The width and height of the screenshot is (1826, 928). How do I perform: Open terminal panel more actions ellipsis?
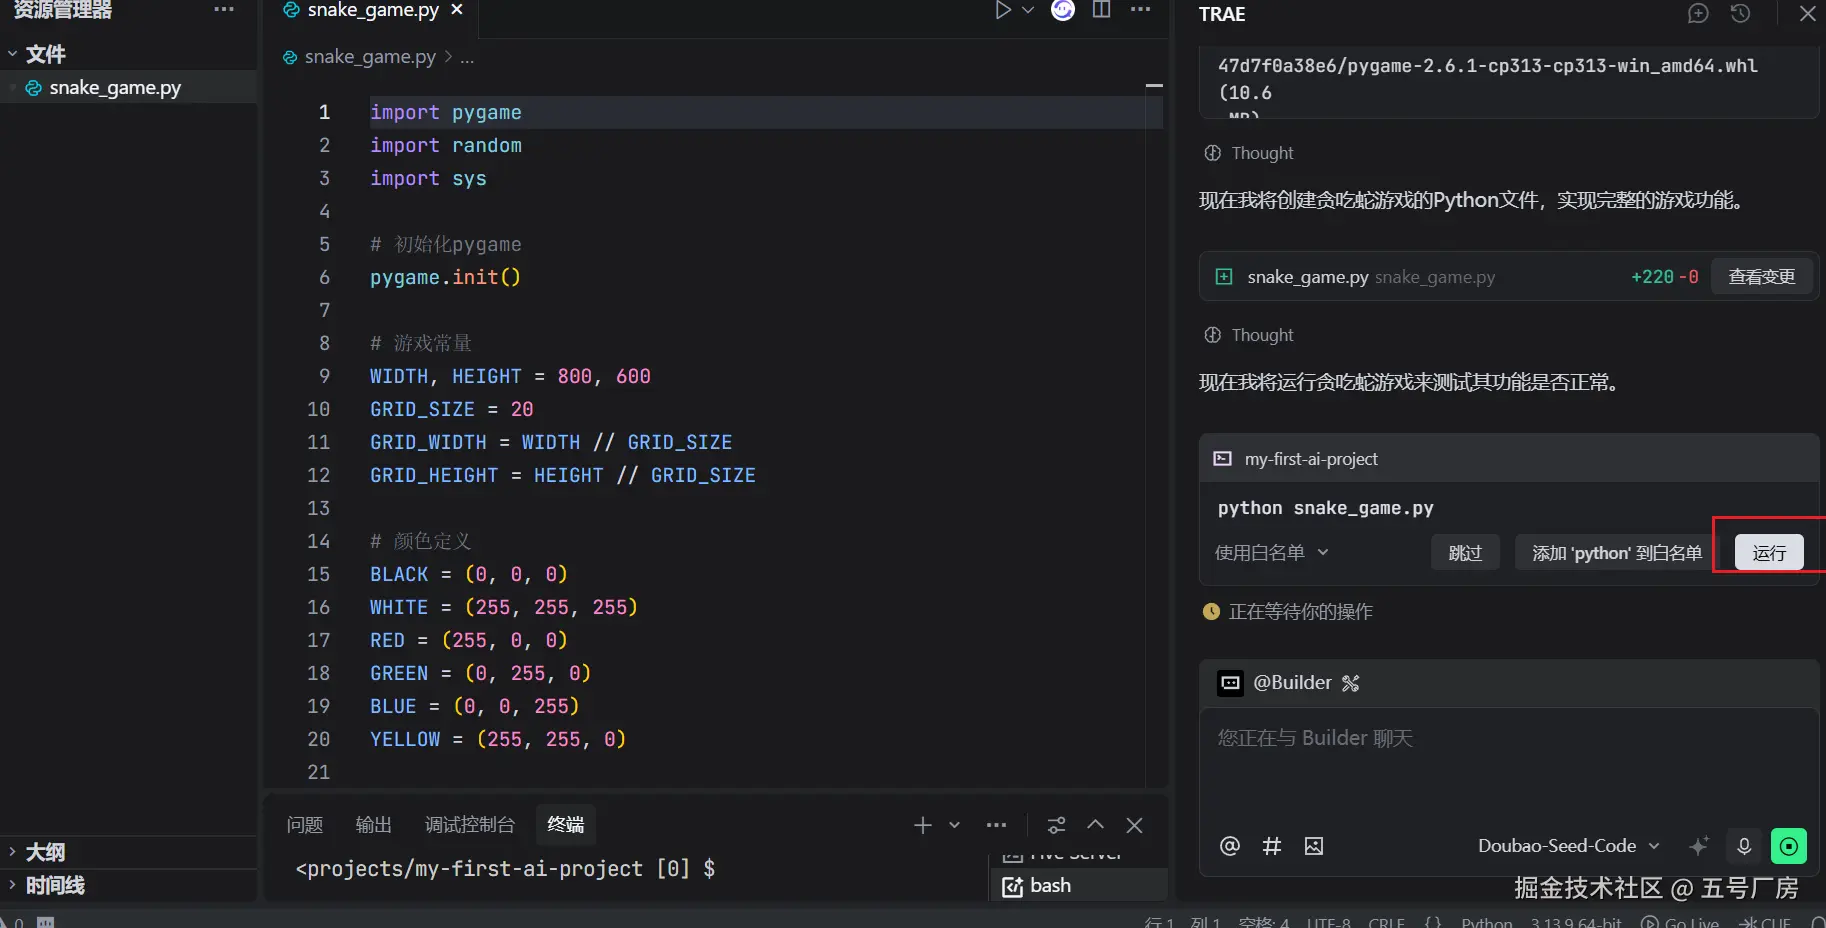tap(996, 825)
